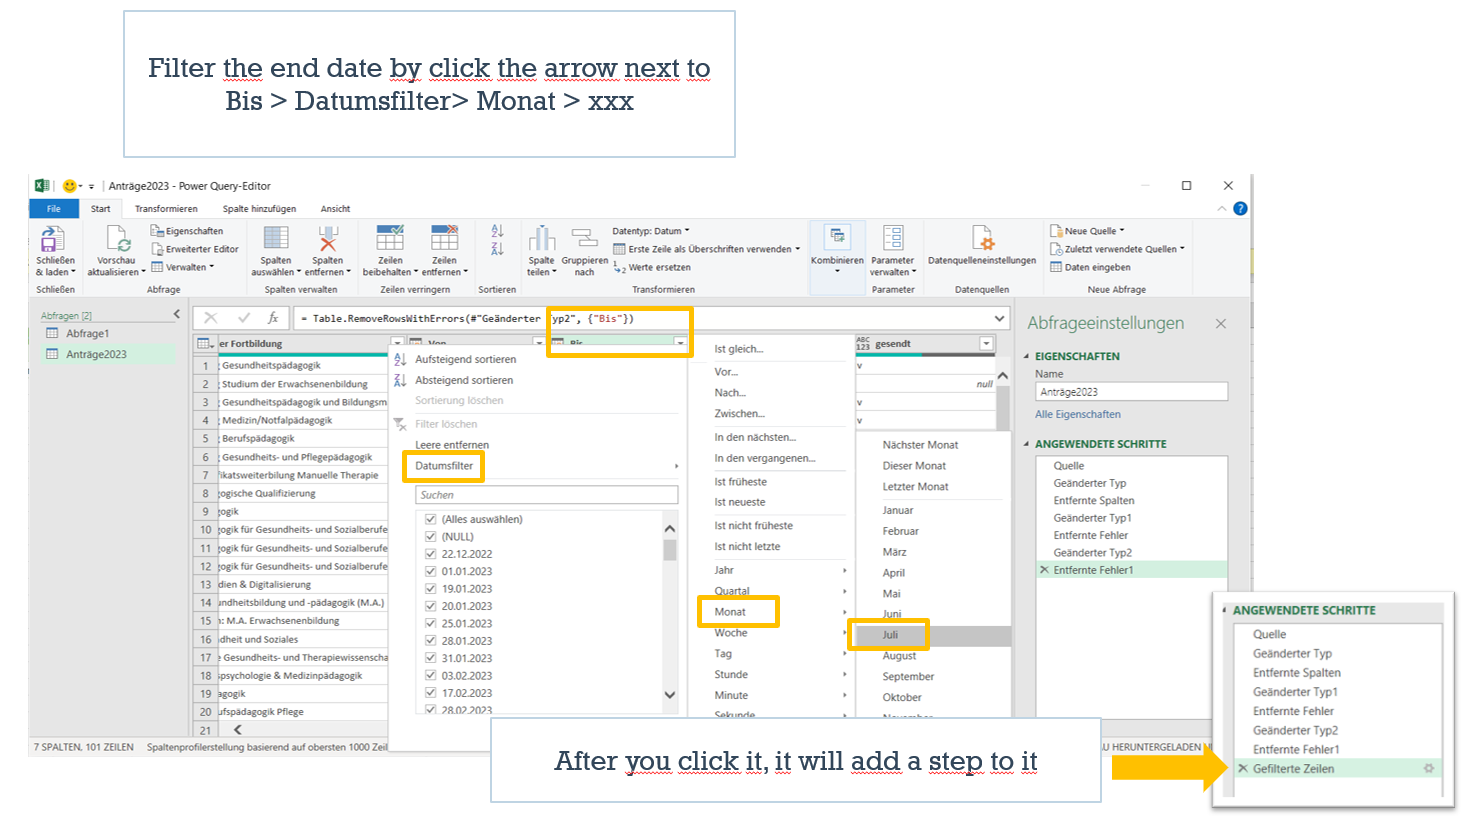
Task: Click inside the Name field showing Anträge2023
Action: pos(1131,392)
